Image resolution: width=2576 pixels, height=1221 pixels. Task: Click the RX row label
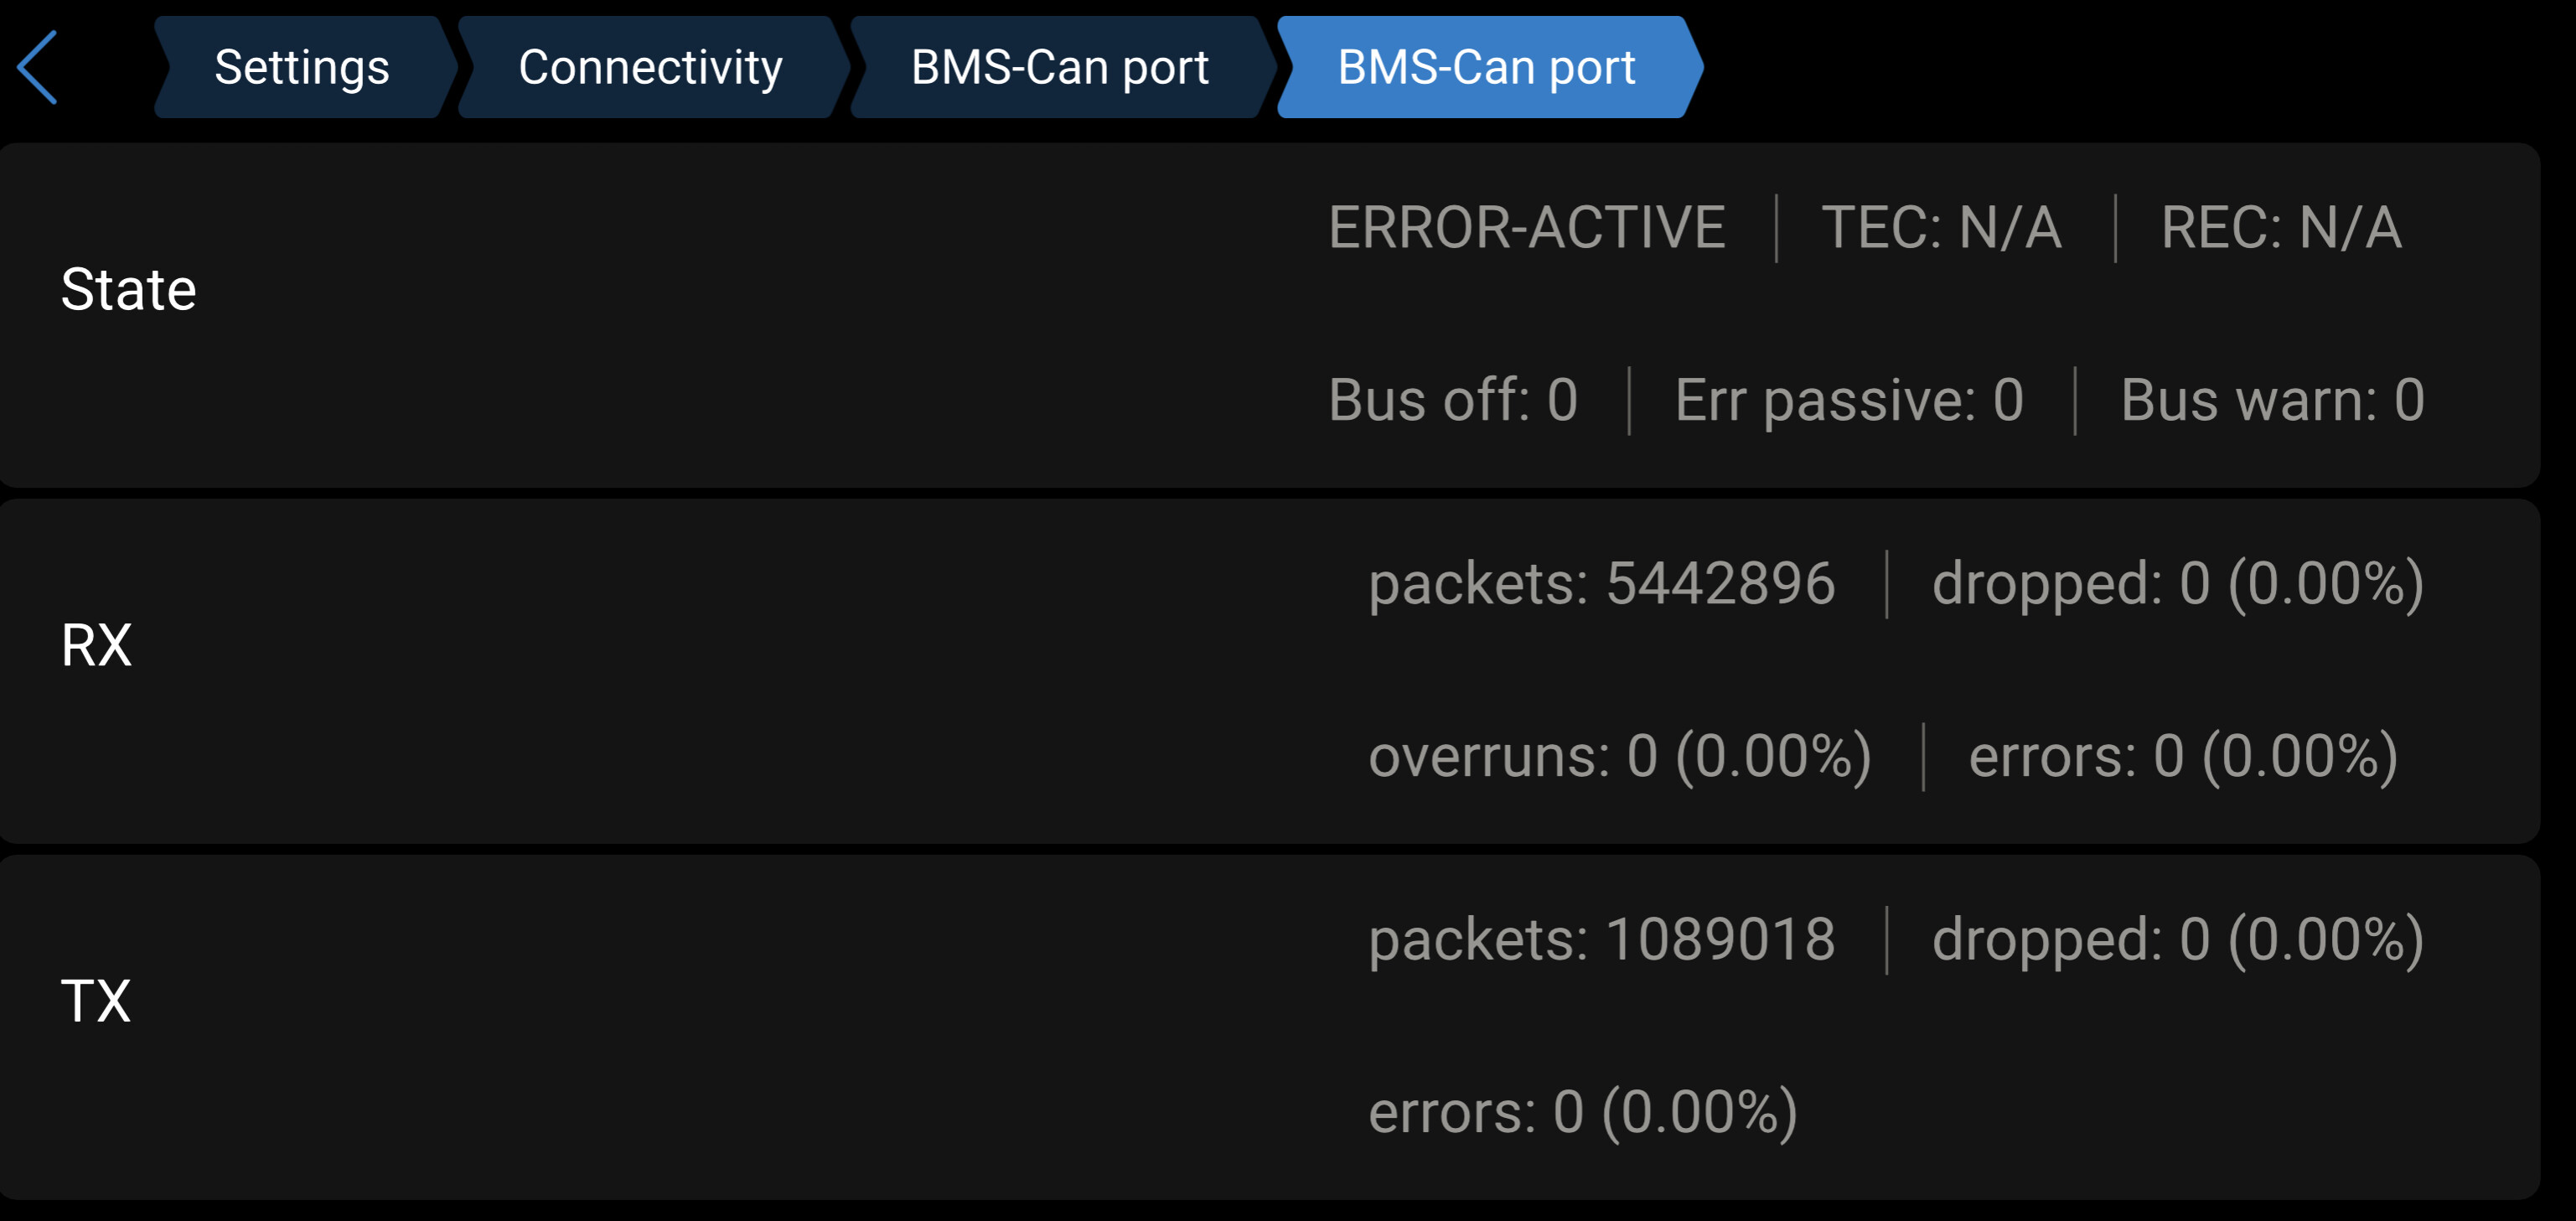pyautogui.click(x=96, y=645)
